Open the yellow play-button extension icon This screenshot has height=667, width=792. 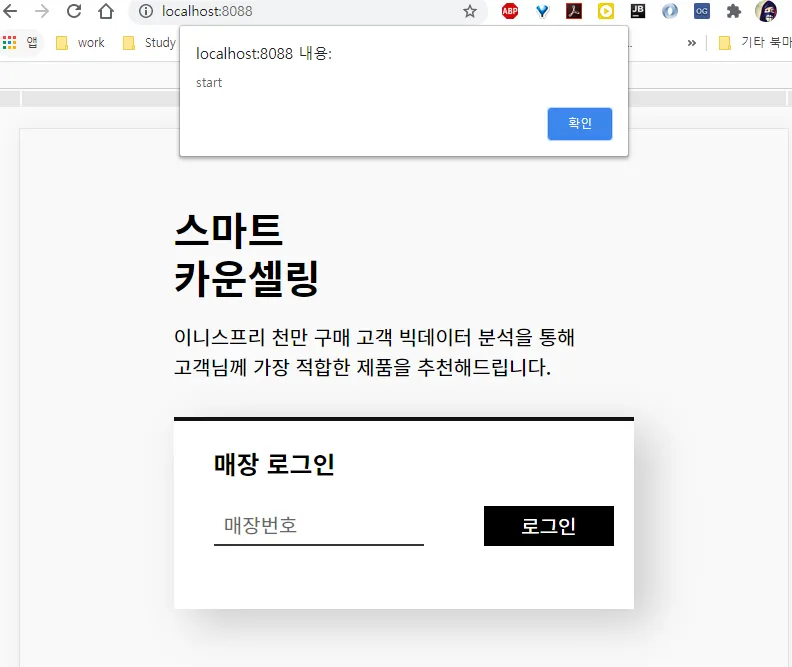(x=606, y=11)
